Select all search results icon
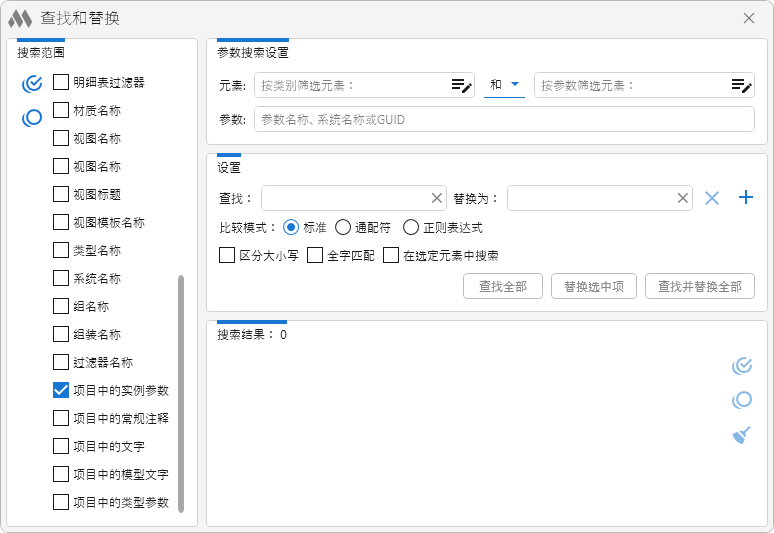 [741, 366]
